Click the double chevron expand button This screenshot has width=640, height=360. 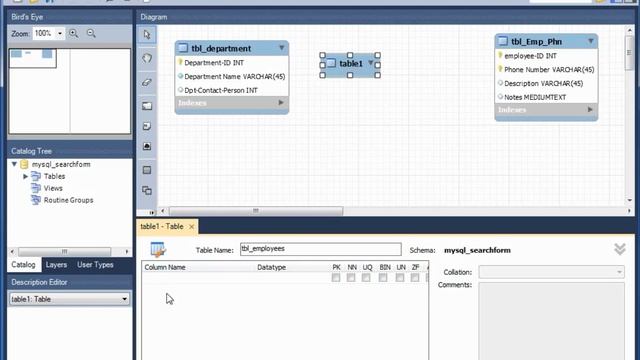pos(620,249)
